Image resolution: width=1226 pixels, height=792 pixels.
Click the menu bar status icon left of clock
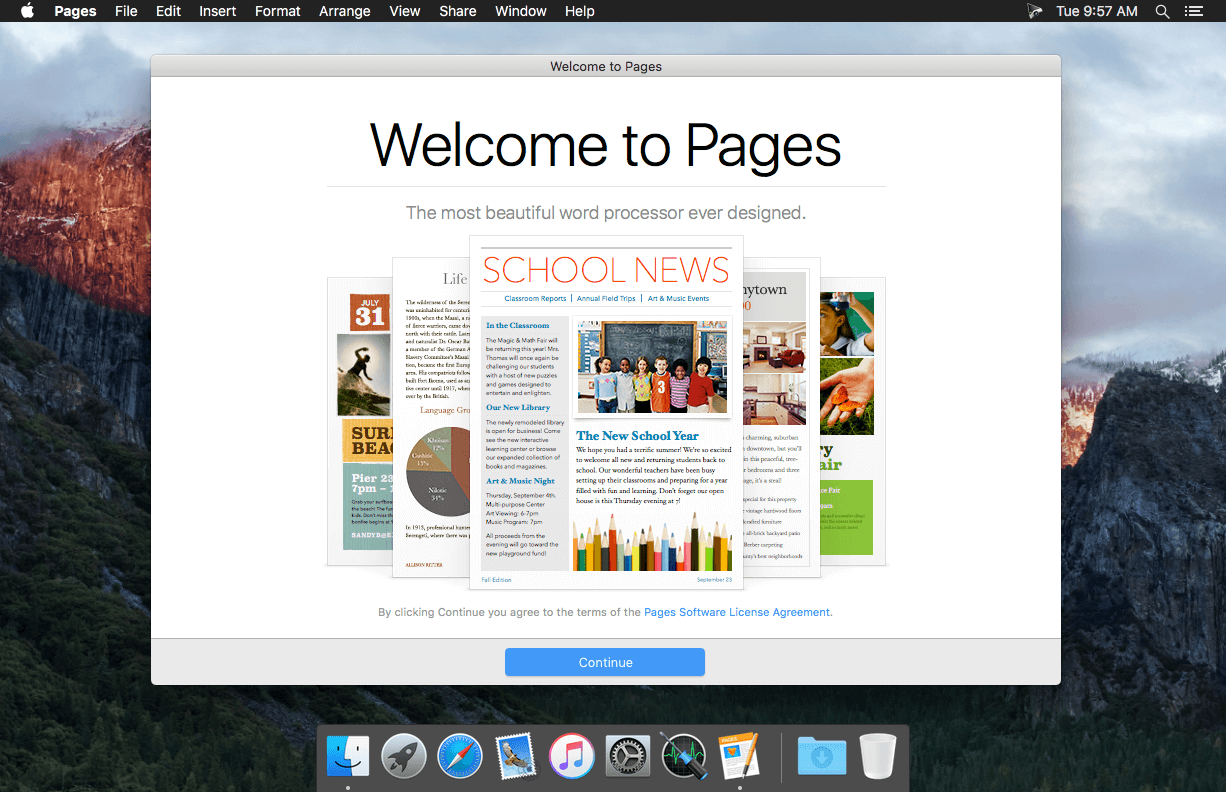click(x=1035, y=11)
